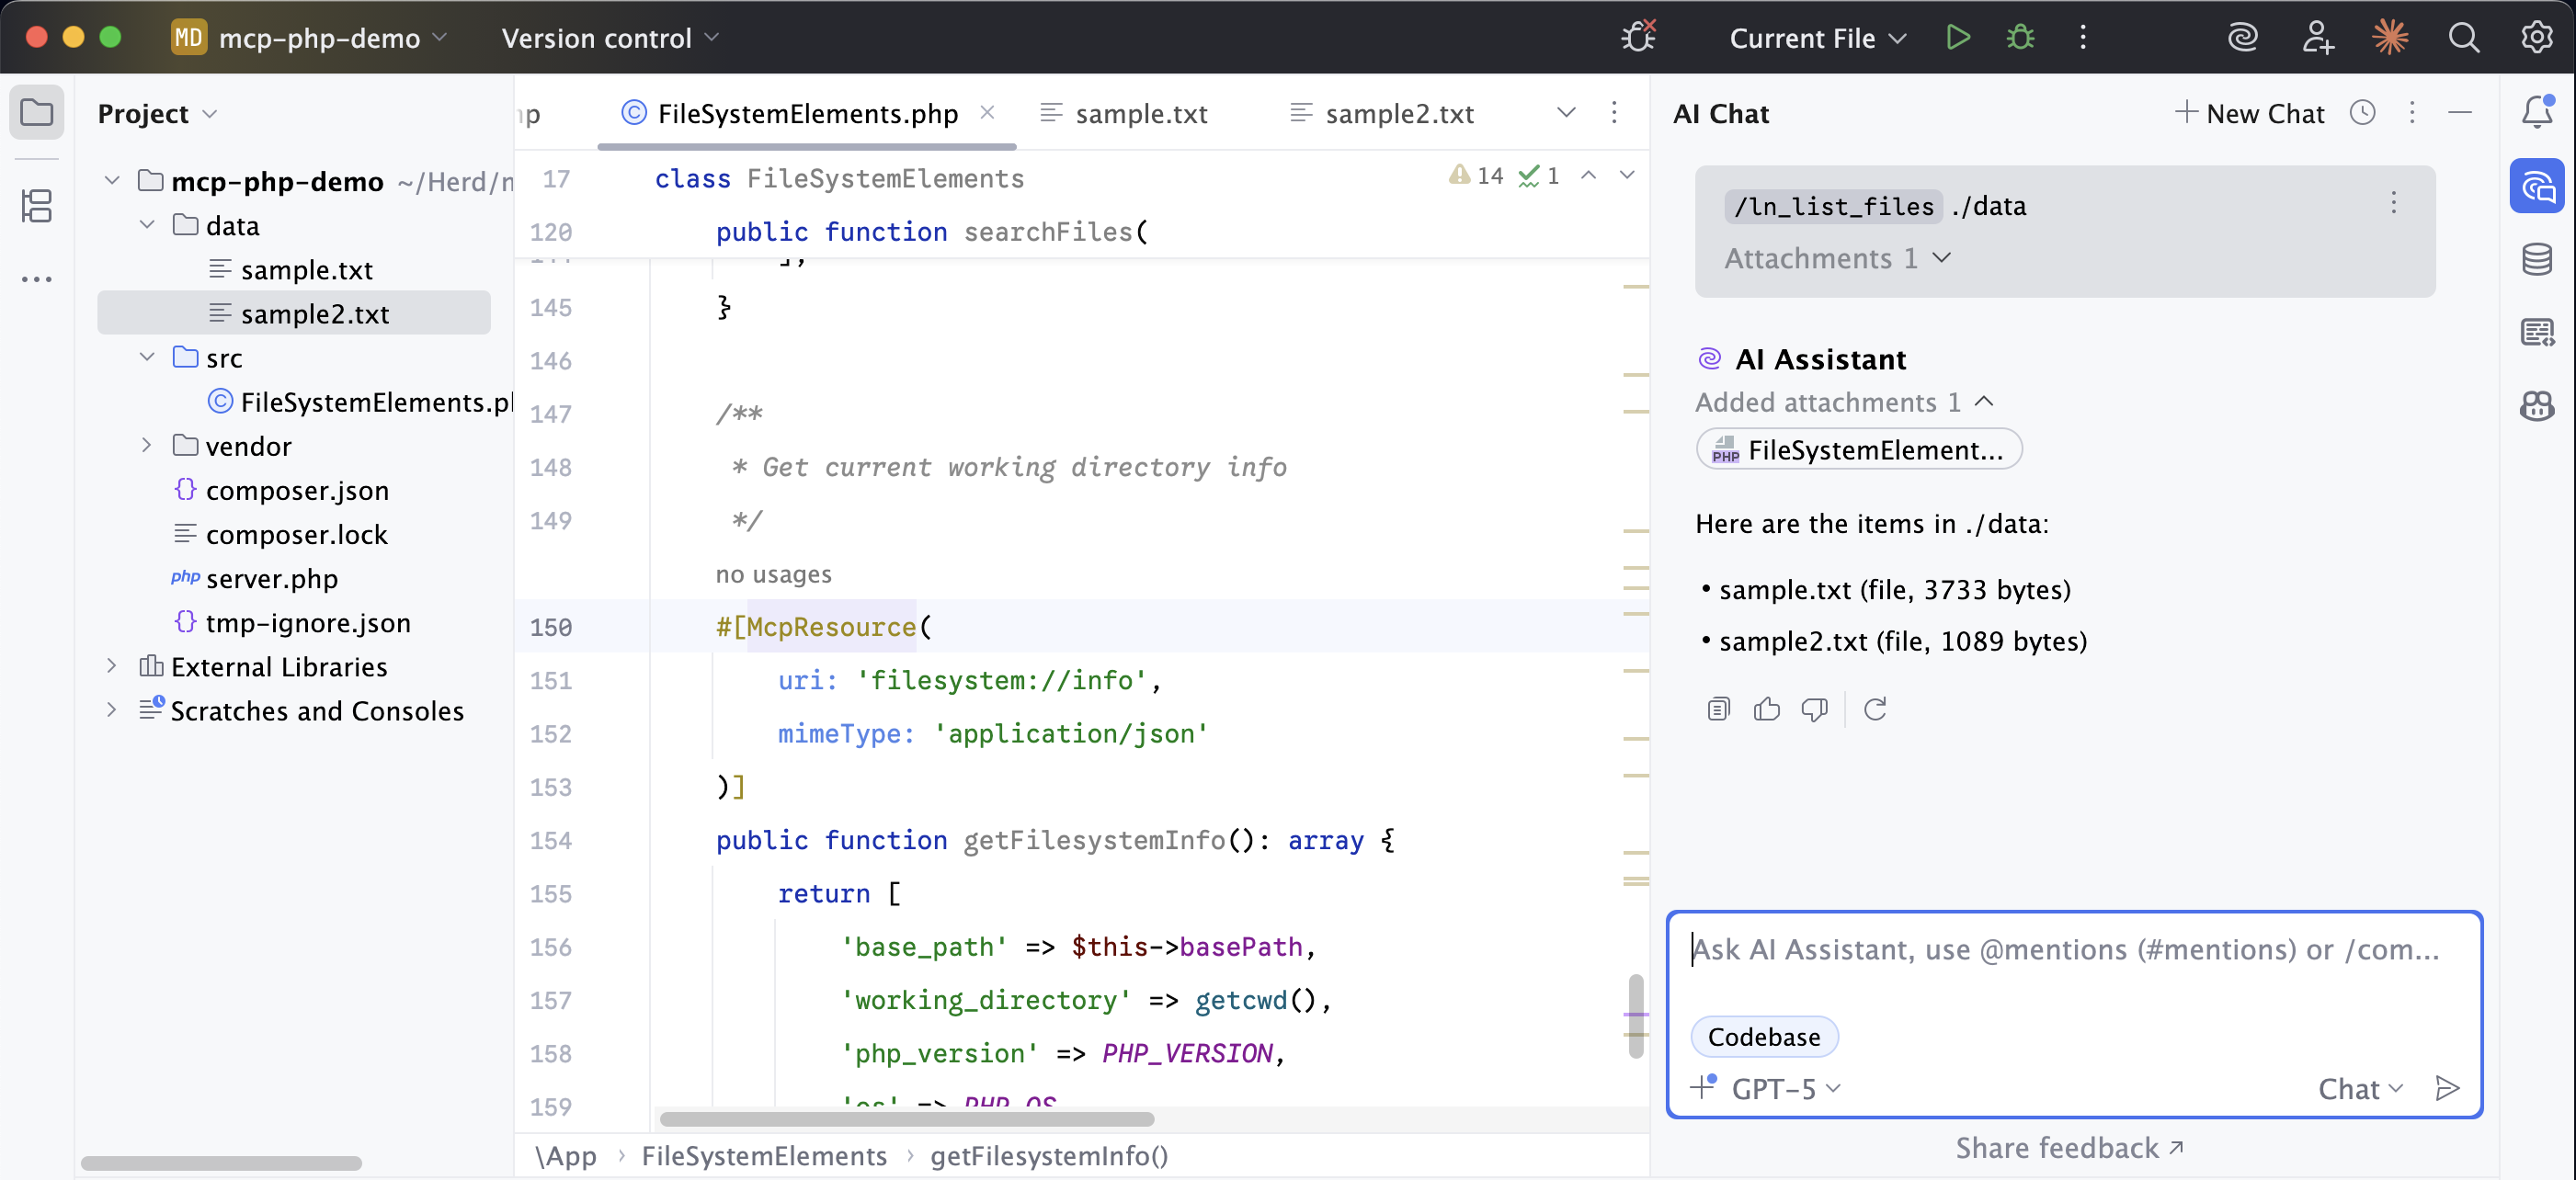This screenshot has height=1180, width=2576.
Task: Run Current File with green play icon
Action: pos(1958,37)
